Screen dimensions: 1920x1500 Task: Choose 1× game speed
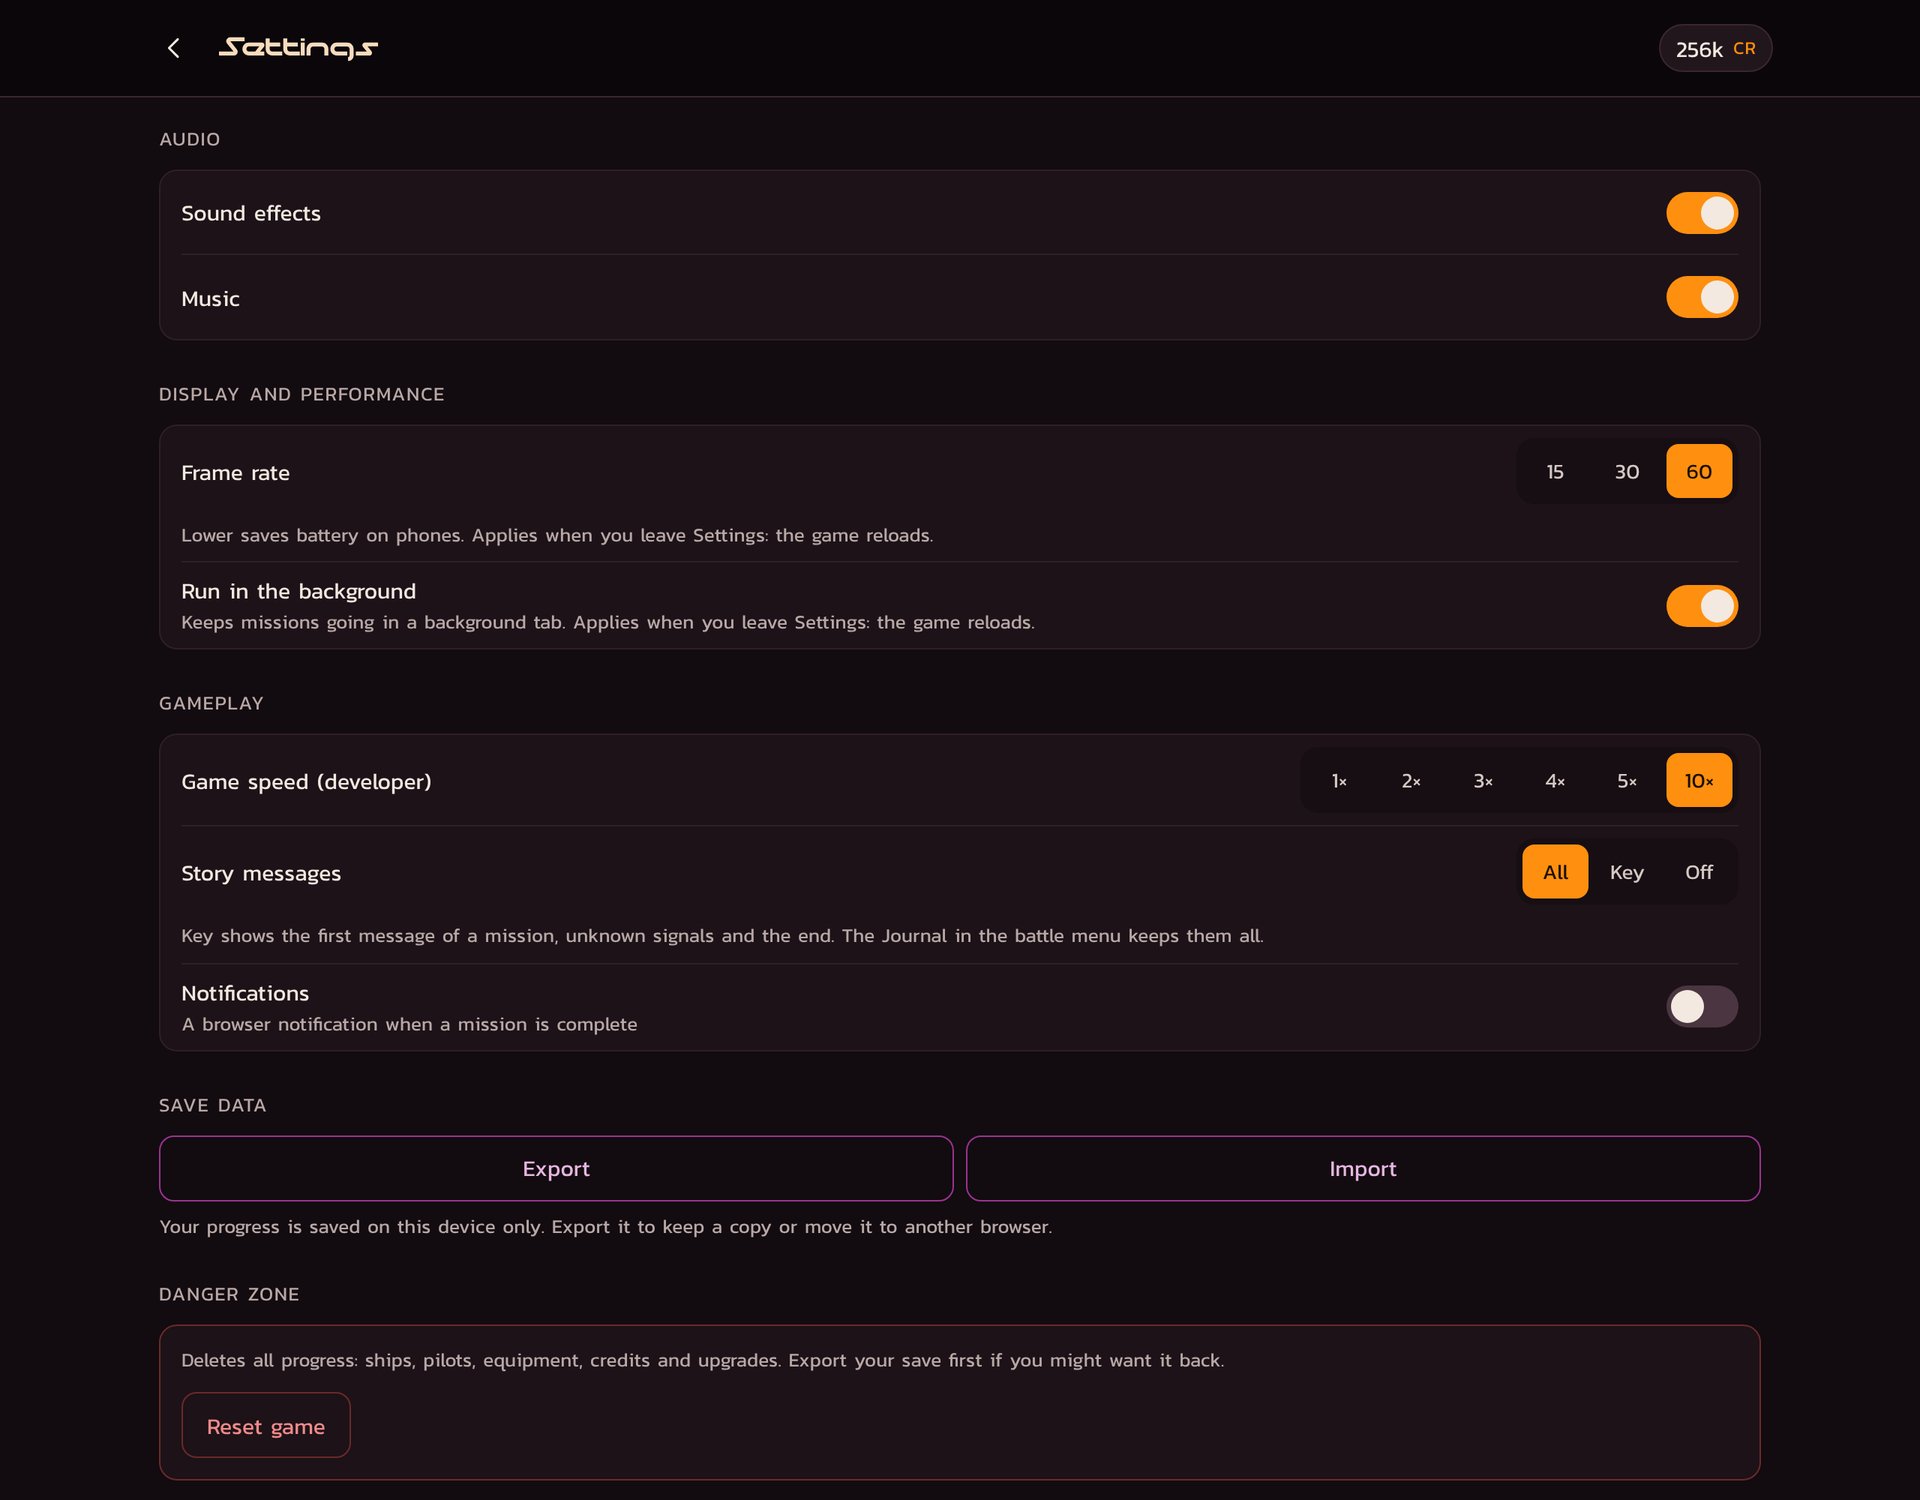1339,780
